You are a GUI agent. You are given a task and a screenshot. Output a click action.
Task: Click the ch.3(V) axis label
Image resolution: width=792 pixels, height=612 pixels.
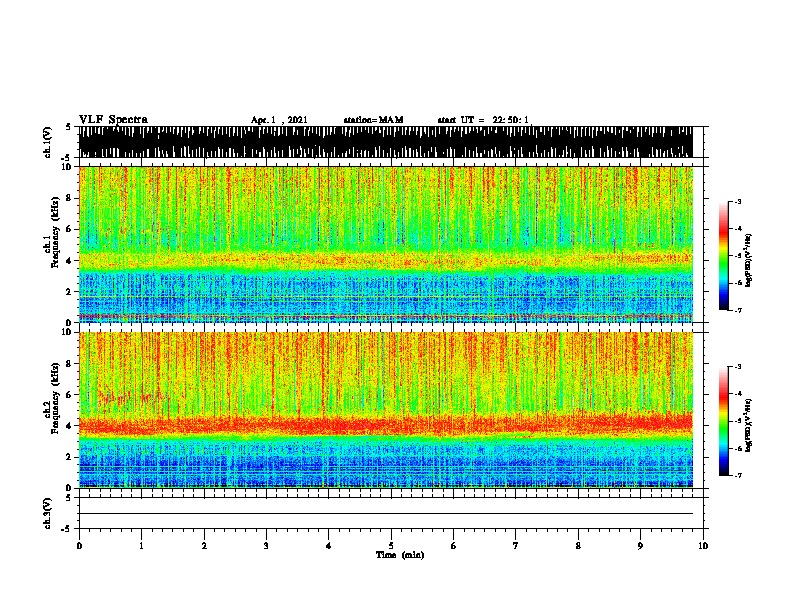47,513
